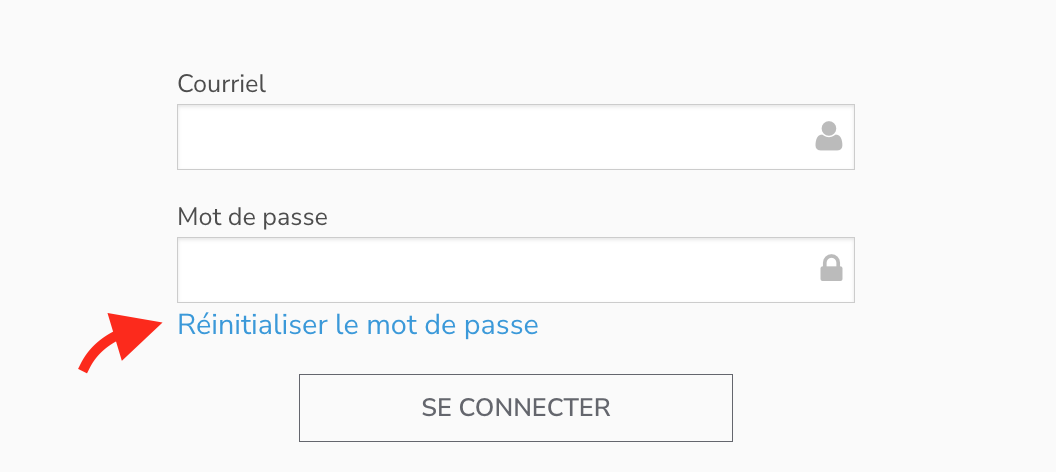
Task: Select the person icon beside the email box
Action: (829, 136)
